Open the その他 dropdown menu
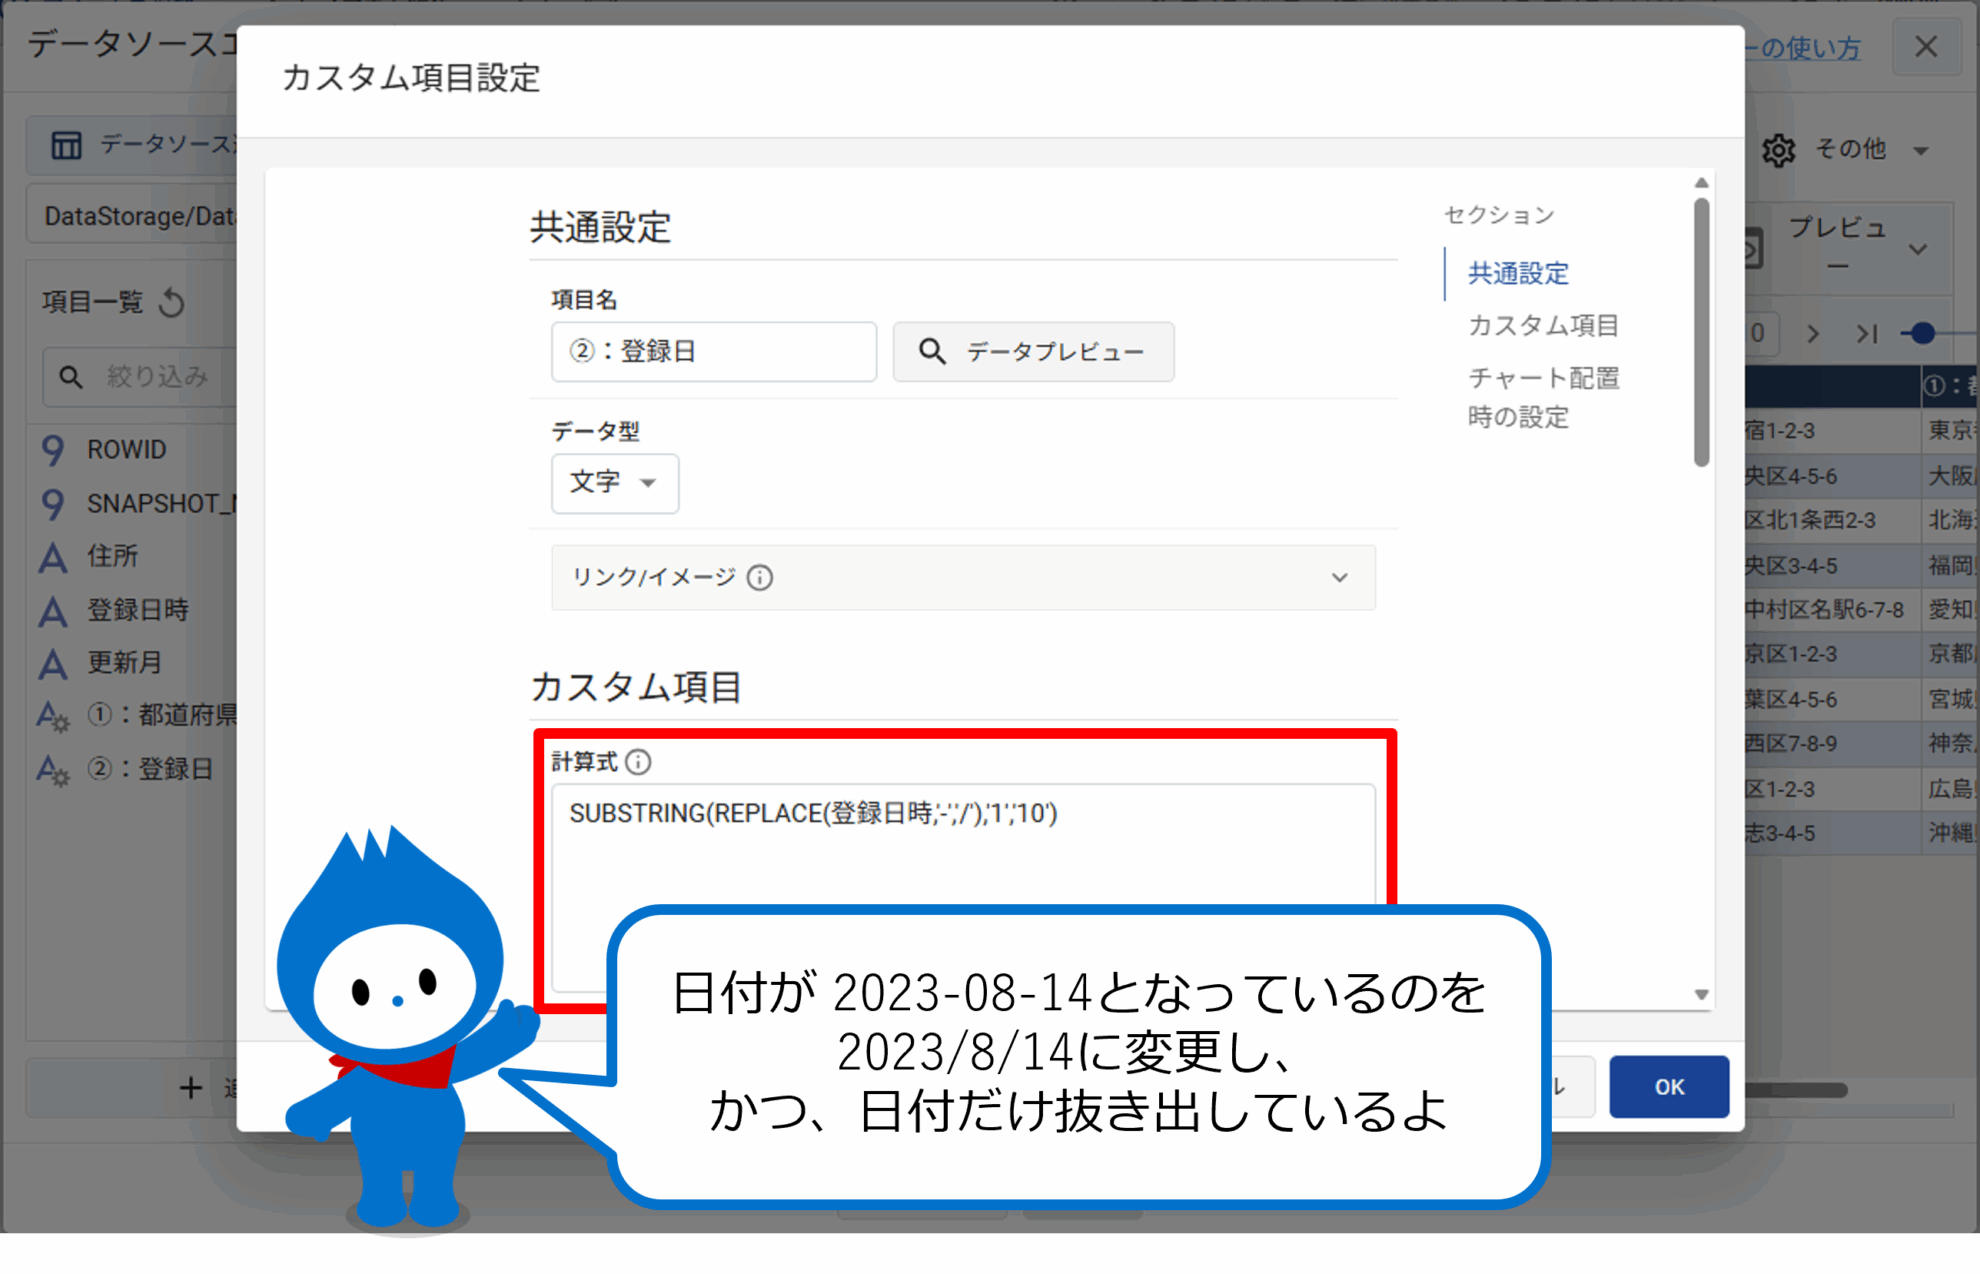The width and height of the screenshot is (1980, 1274). tap(1920, 151)
